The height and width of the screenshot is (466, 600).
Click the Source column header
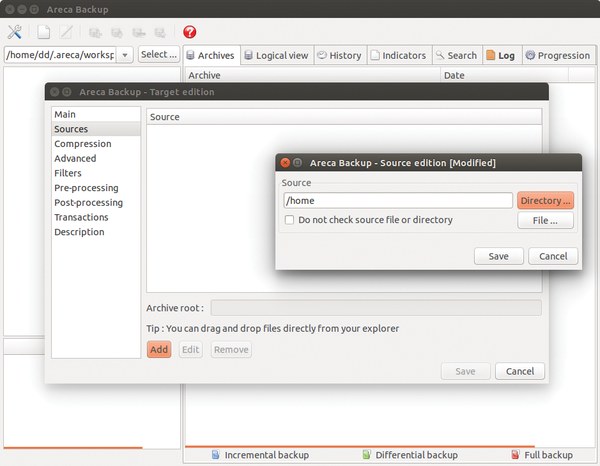[344, 117]
